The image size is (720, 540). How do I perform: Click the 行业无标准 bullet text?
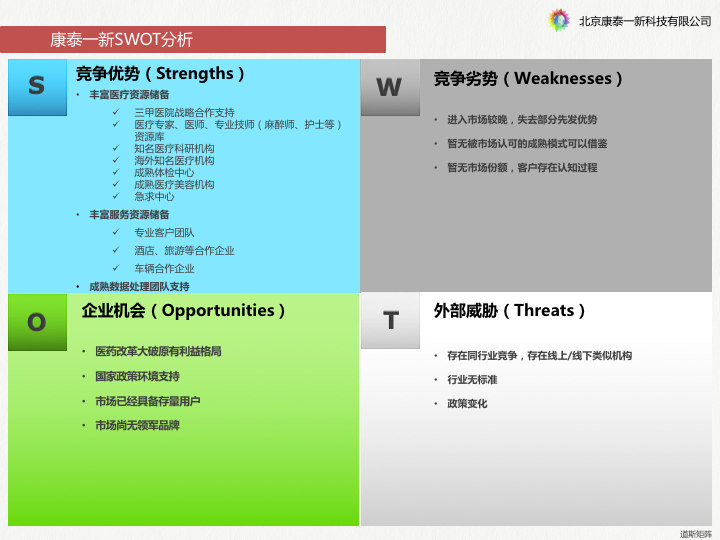click(472, 380)
